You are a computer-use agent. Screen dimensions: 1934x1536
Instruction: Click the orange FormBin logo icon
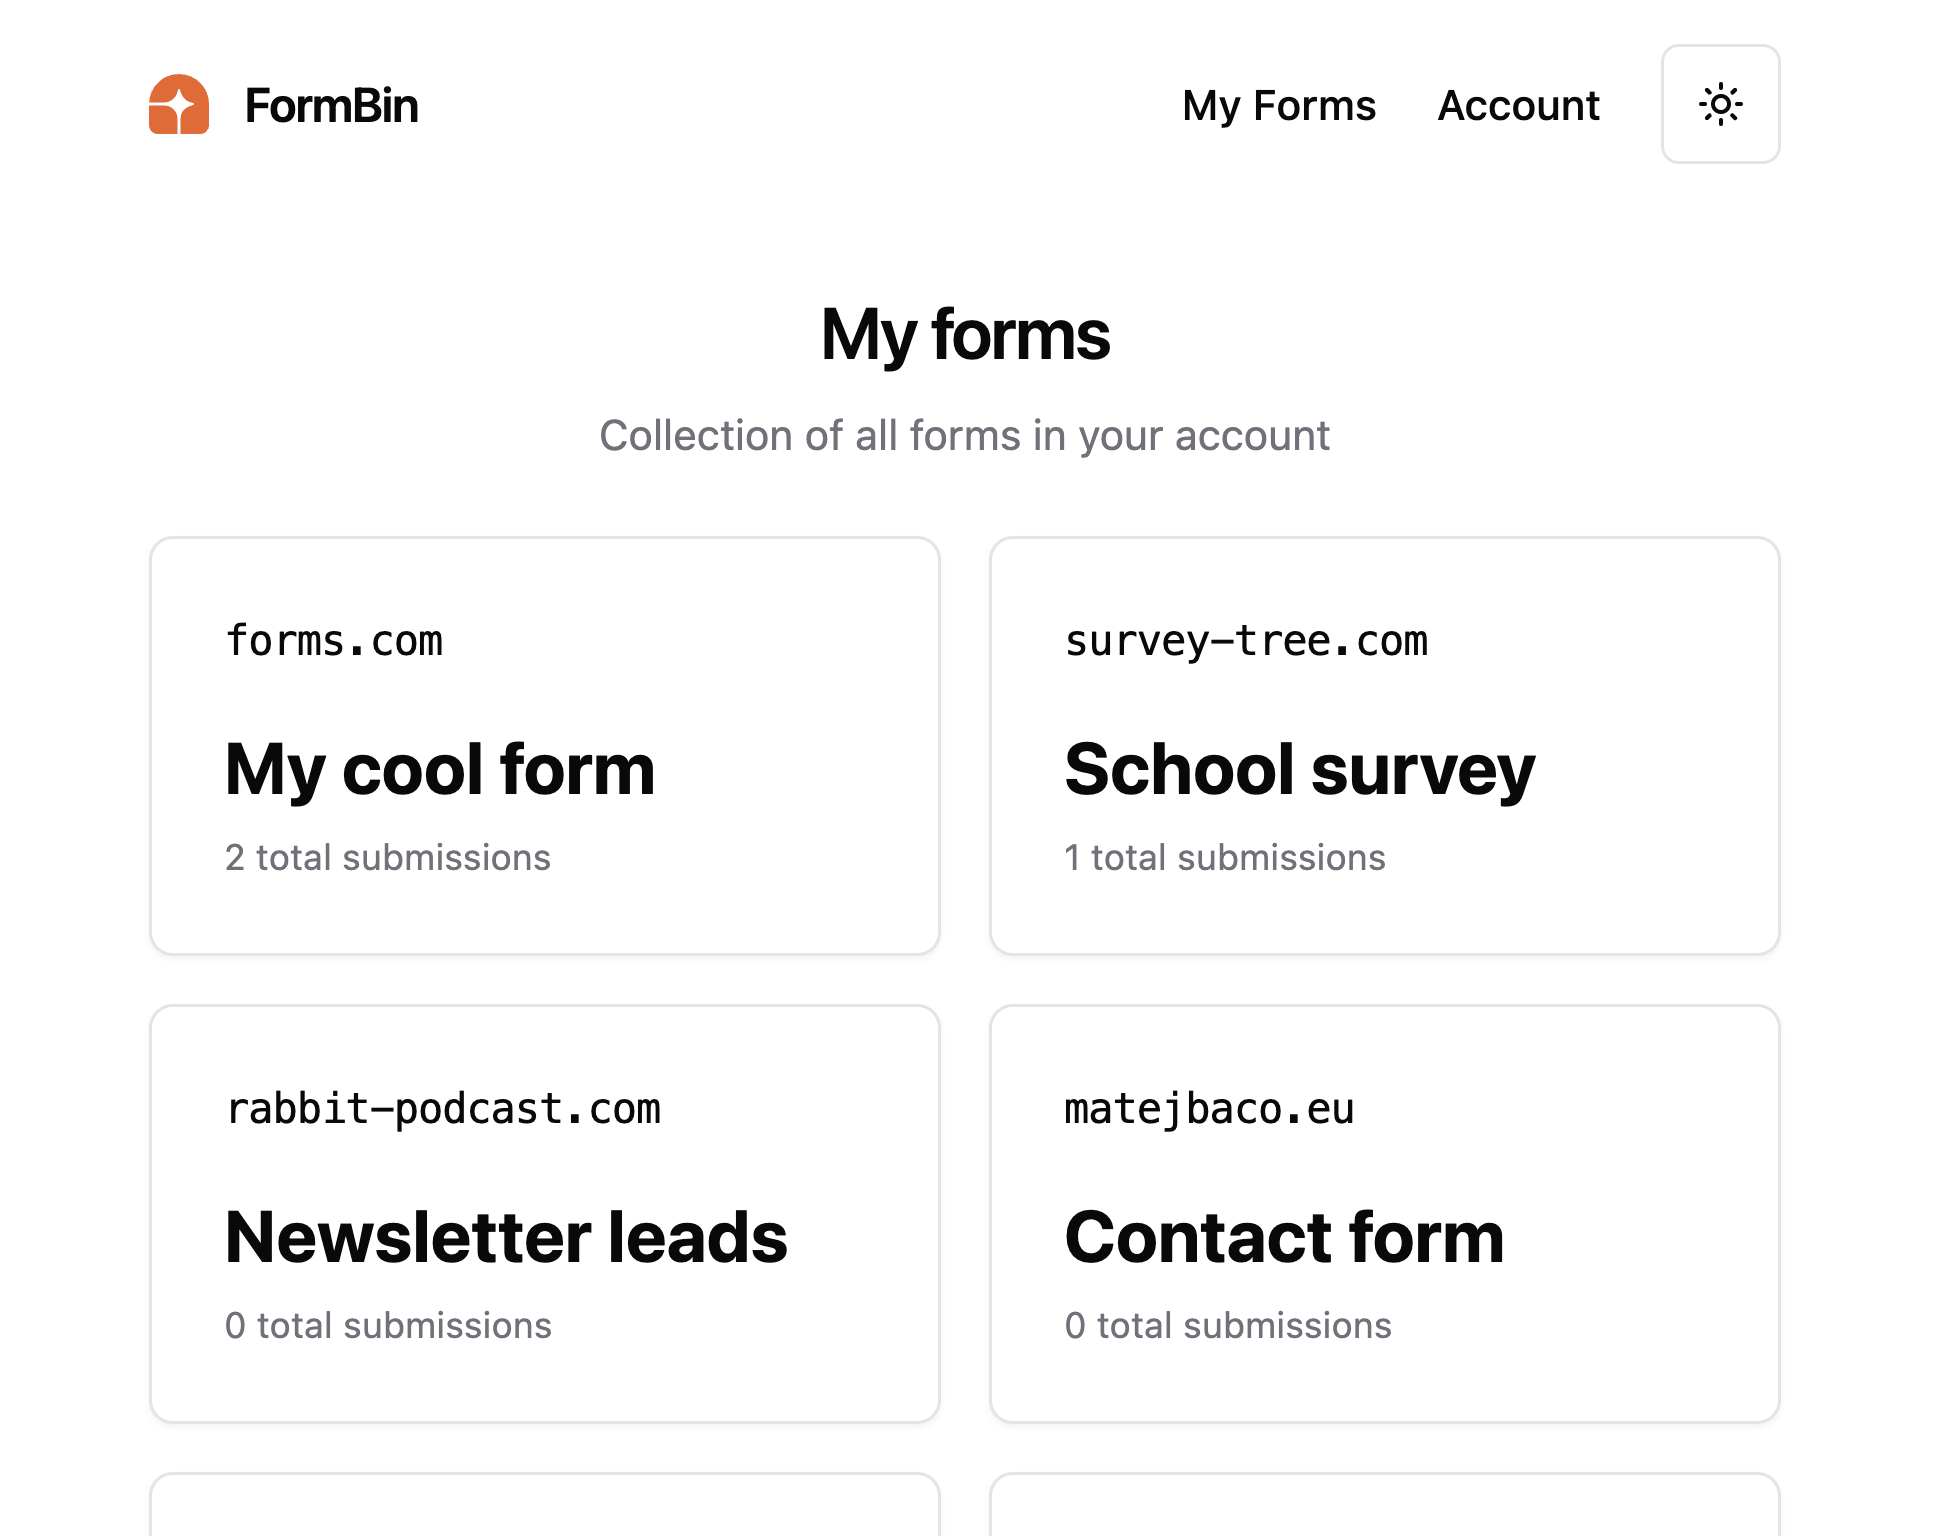coord(179,104)
